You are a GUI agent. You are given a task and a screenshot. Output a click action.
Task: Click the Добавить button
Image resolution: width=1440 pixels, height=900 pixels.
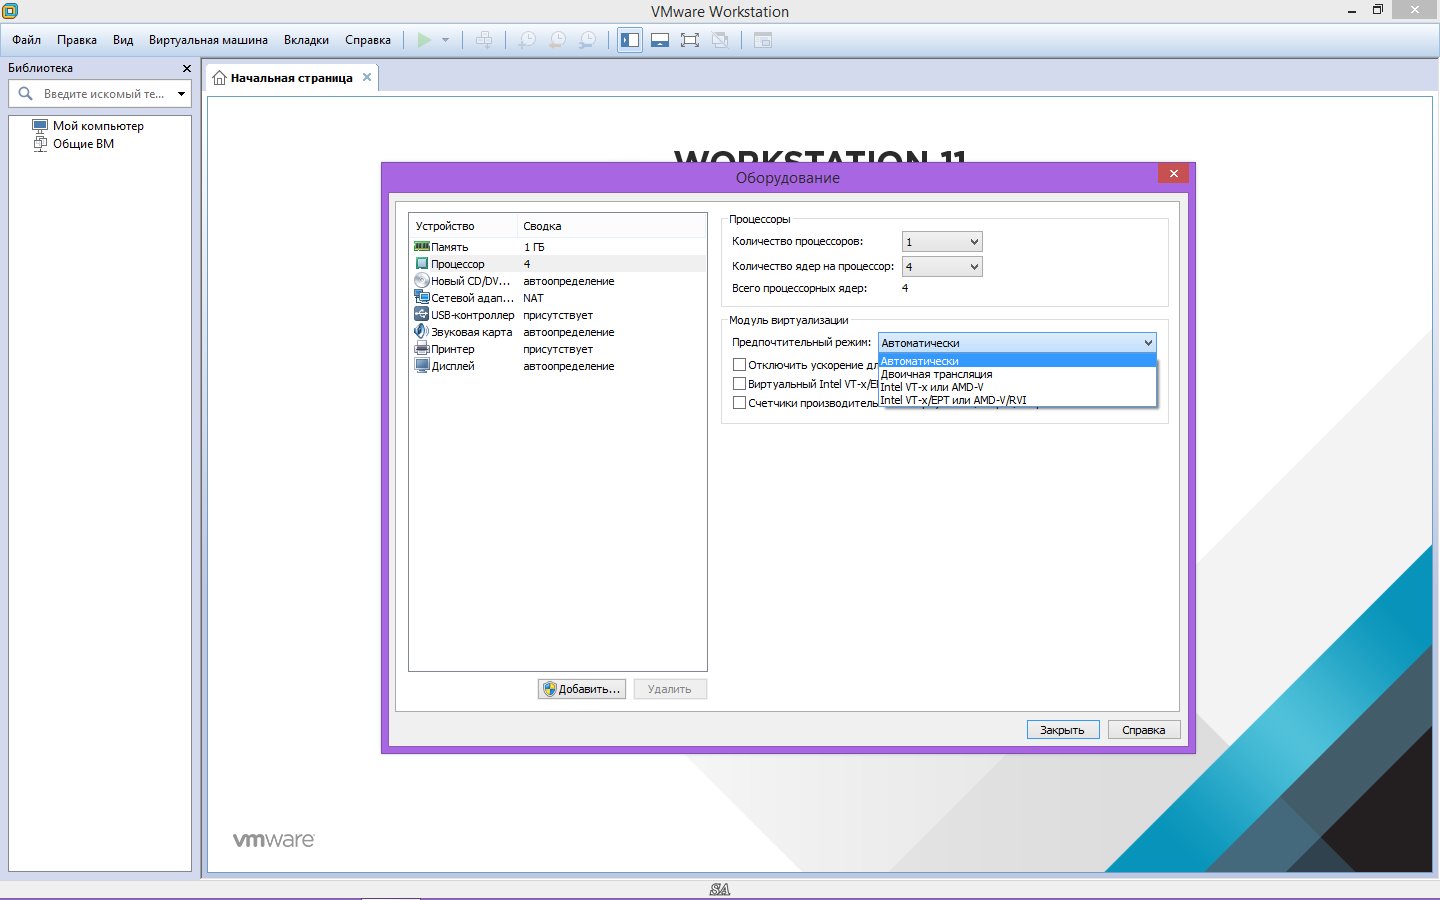coord(582,689)
